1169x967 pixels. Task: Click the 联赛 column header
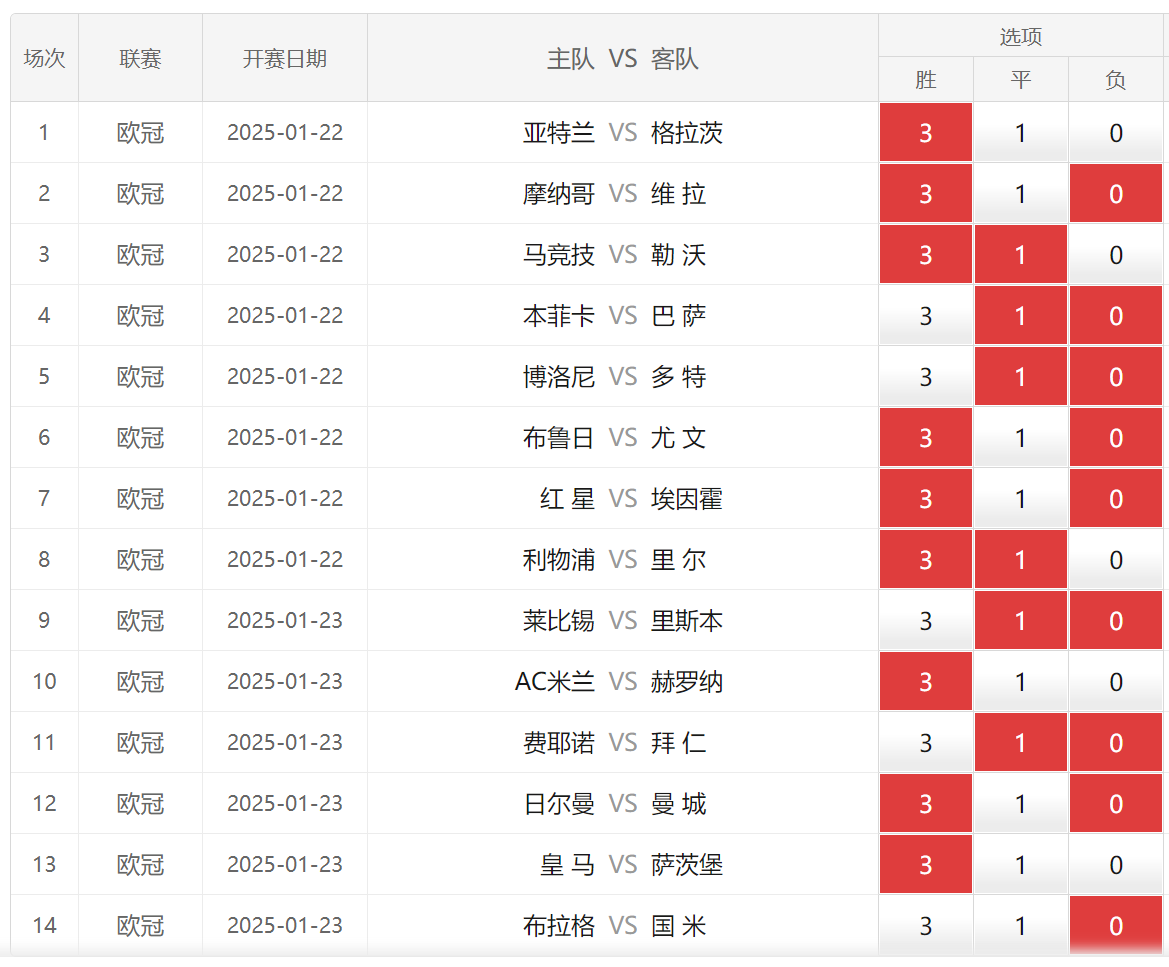pyautogui.click(x=140, y=58)
